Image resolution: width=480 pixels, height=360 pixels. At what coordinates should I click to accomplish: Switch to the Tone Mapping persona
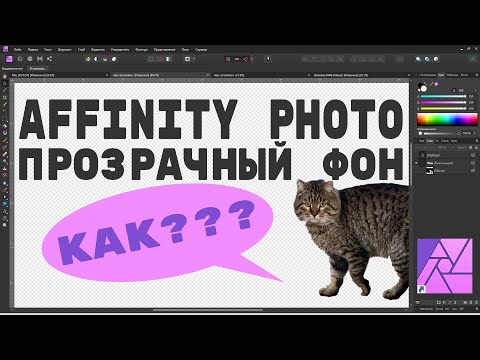pyautogui.click(x=40, y=59)
